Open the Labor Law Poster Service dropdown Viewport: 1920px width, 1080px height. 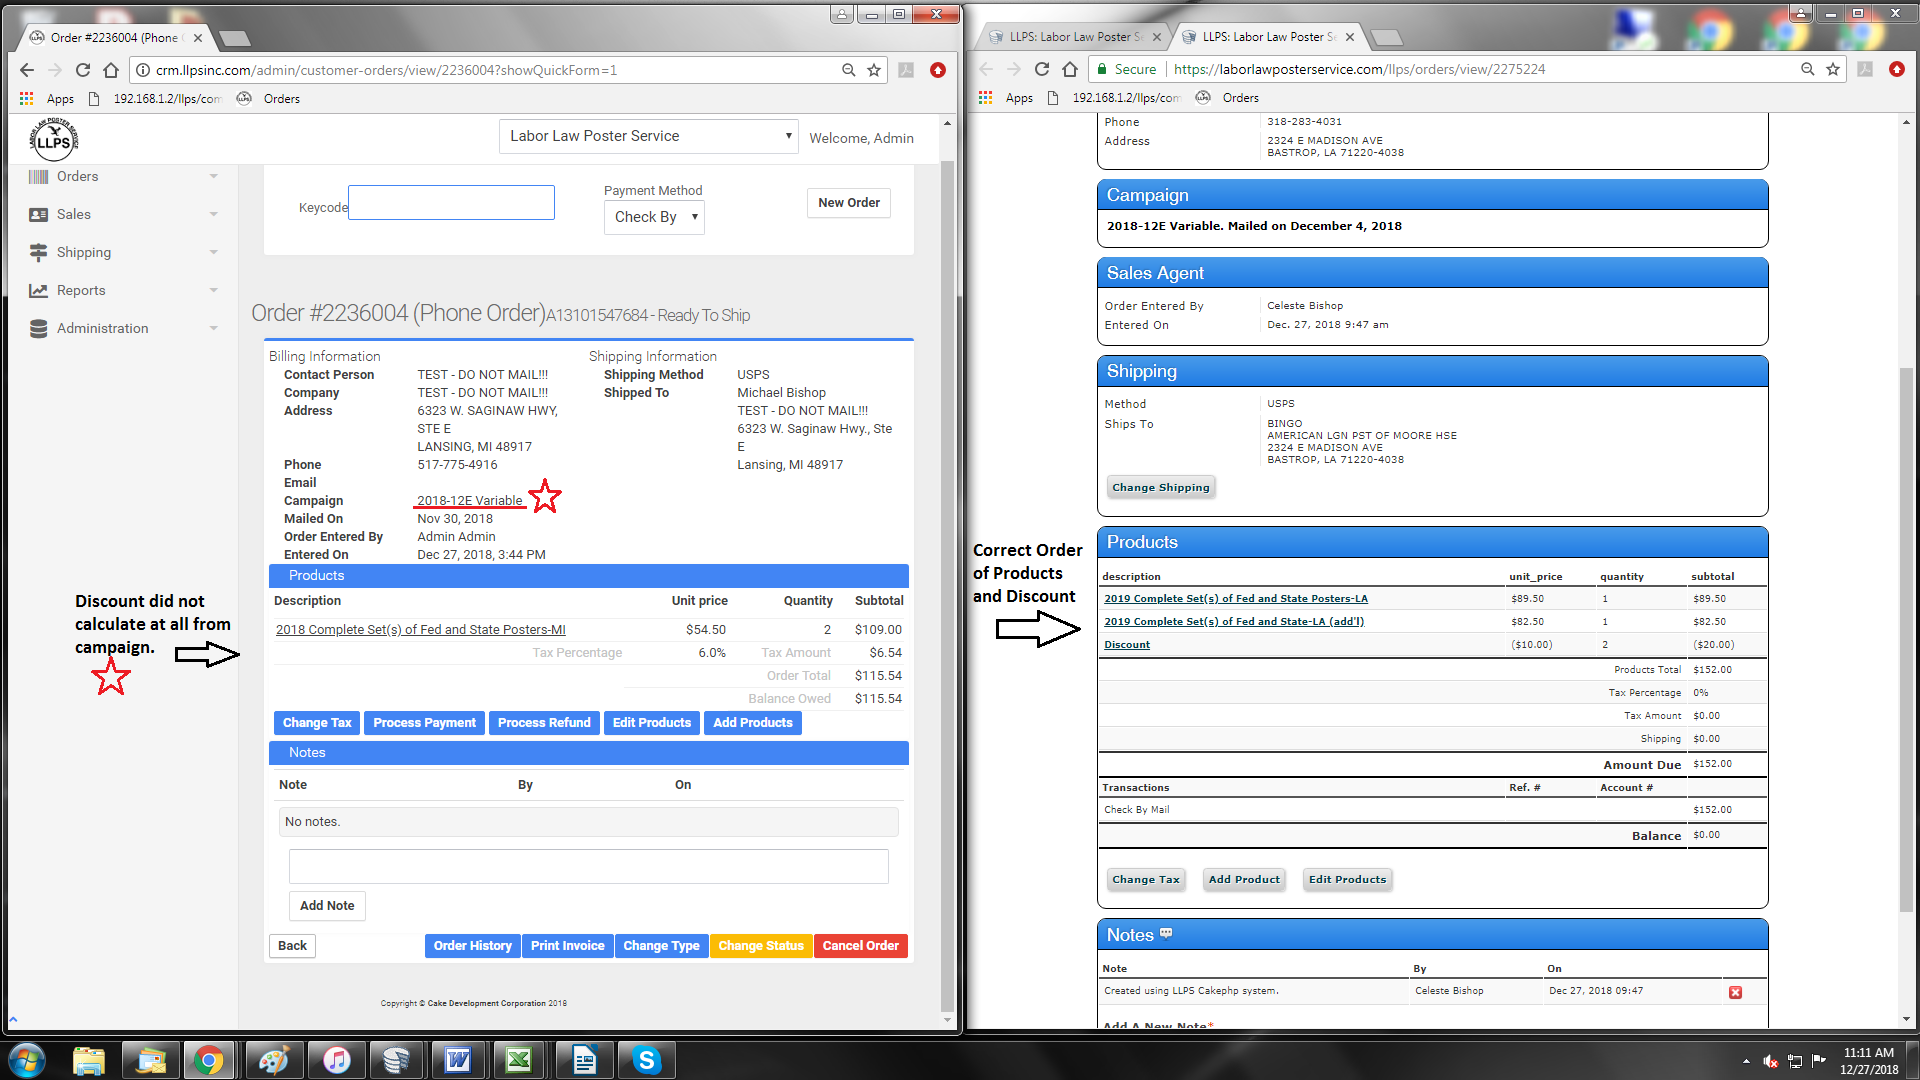[x=648, y=136]
